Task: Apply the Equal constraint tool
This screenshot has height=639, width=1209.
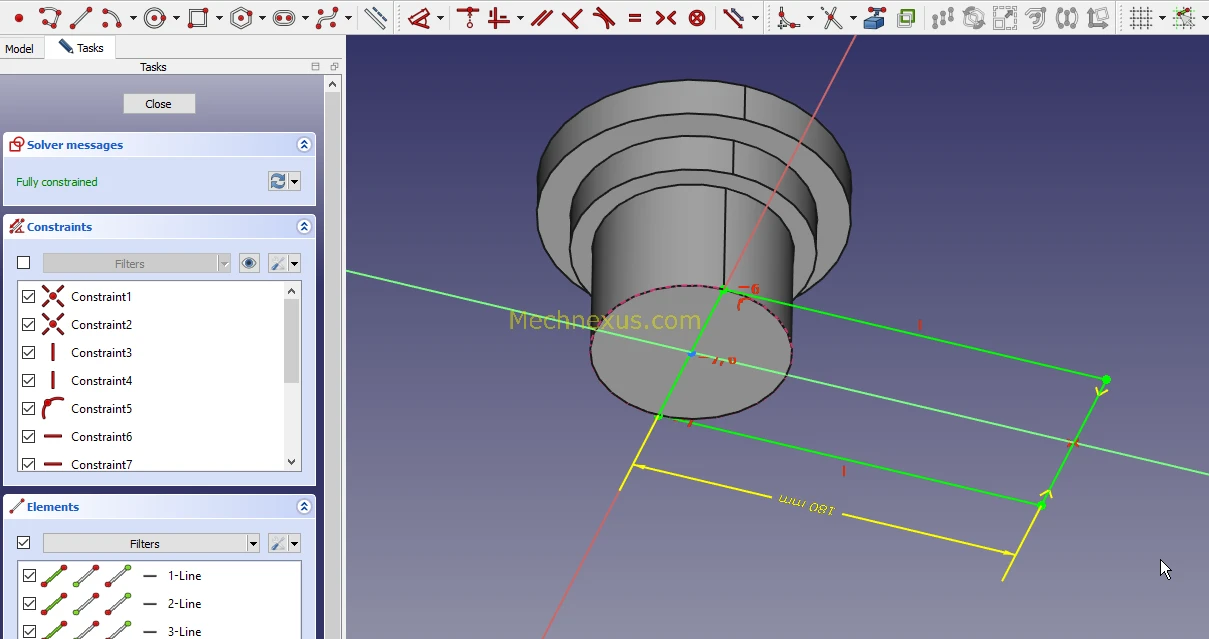Action: 635,17
